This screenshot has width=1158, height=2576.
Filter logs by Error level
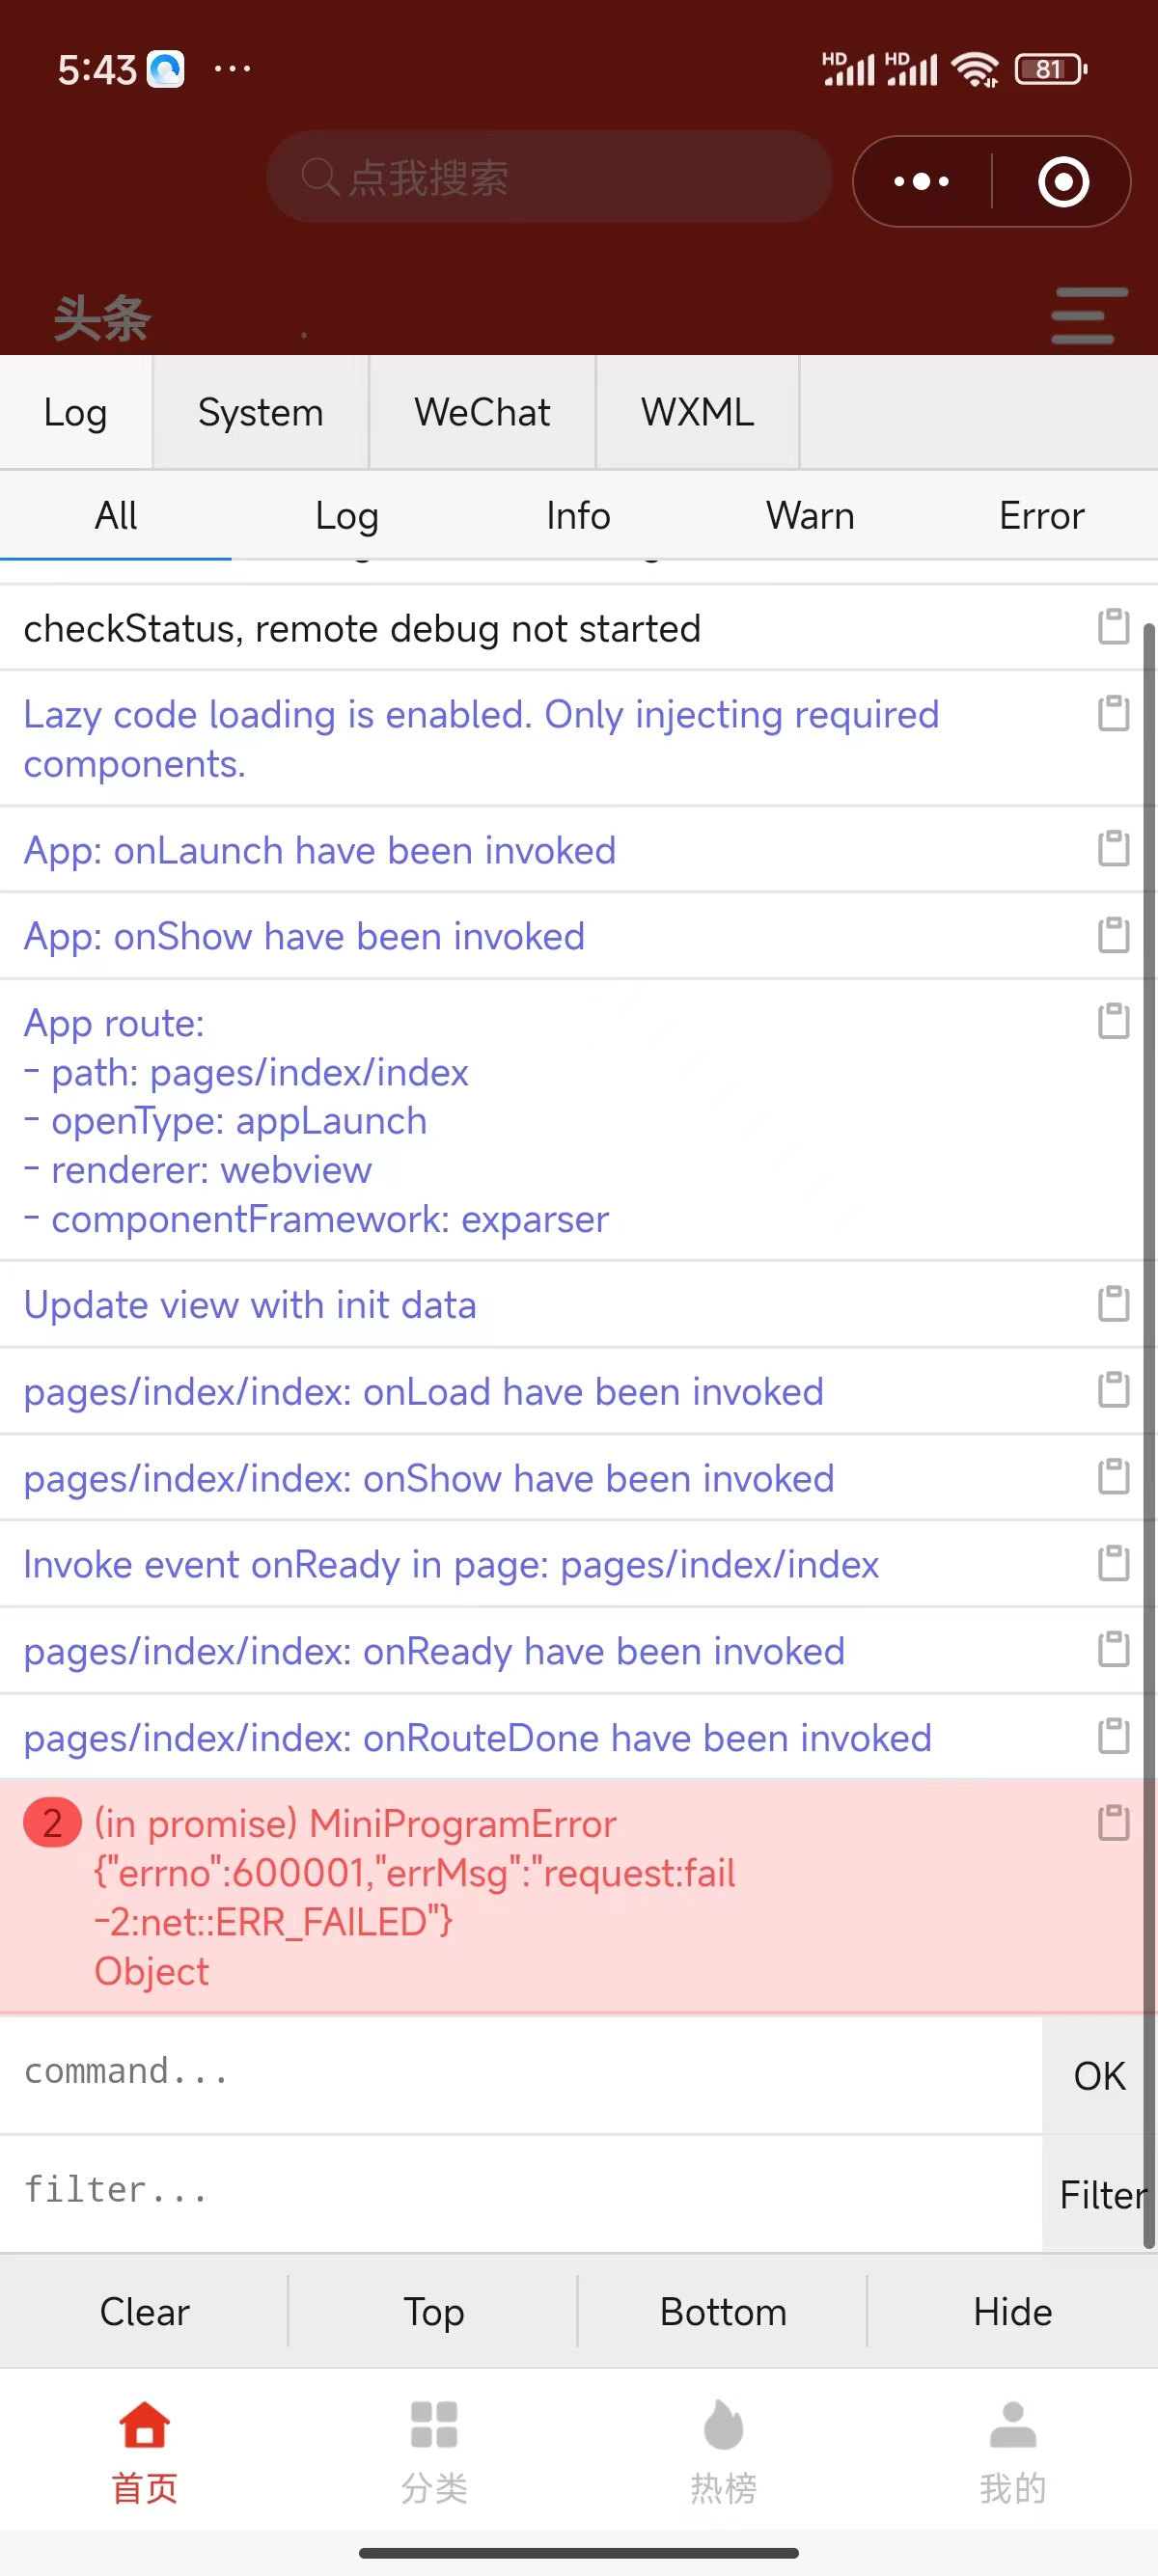click(x=1041, y=516)
